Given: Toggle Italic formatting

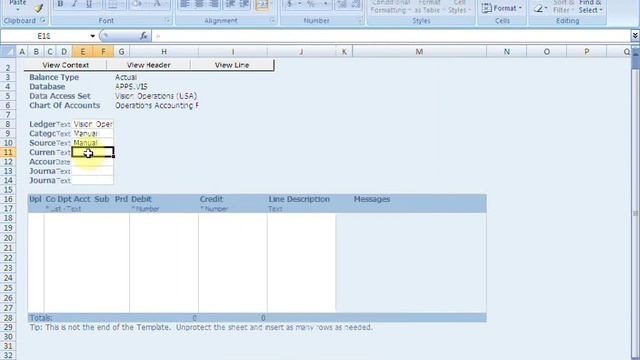Looking at the screenshot, I should coord(74,4).
